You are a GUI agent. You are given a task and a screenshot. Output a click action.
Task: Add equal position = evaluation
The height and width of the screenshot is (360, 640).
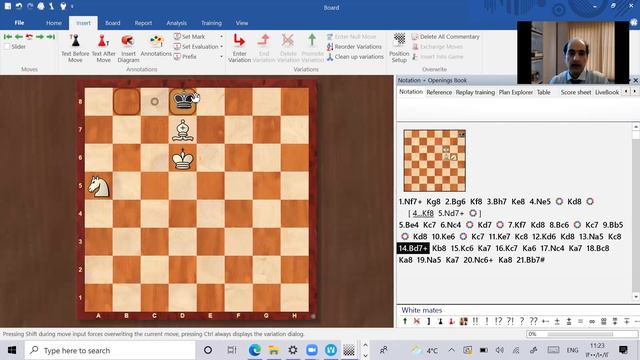580,321
